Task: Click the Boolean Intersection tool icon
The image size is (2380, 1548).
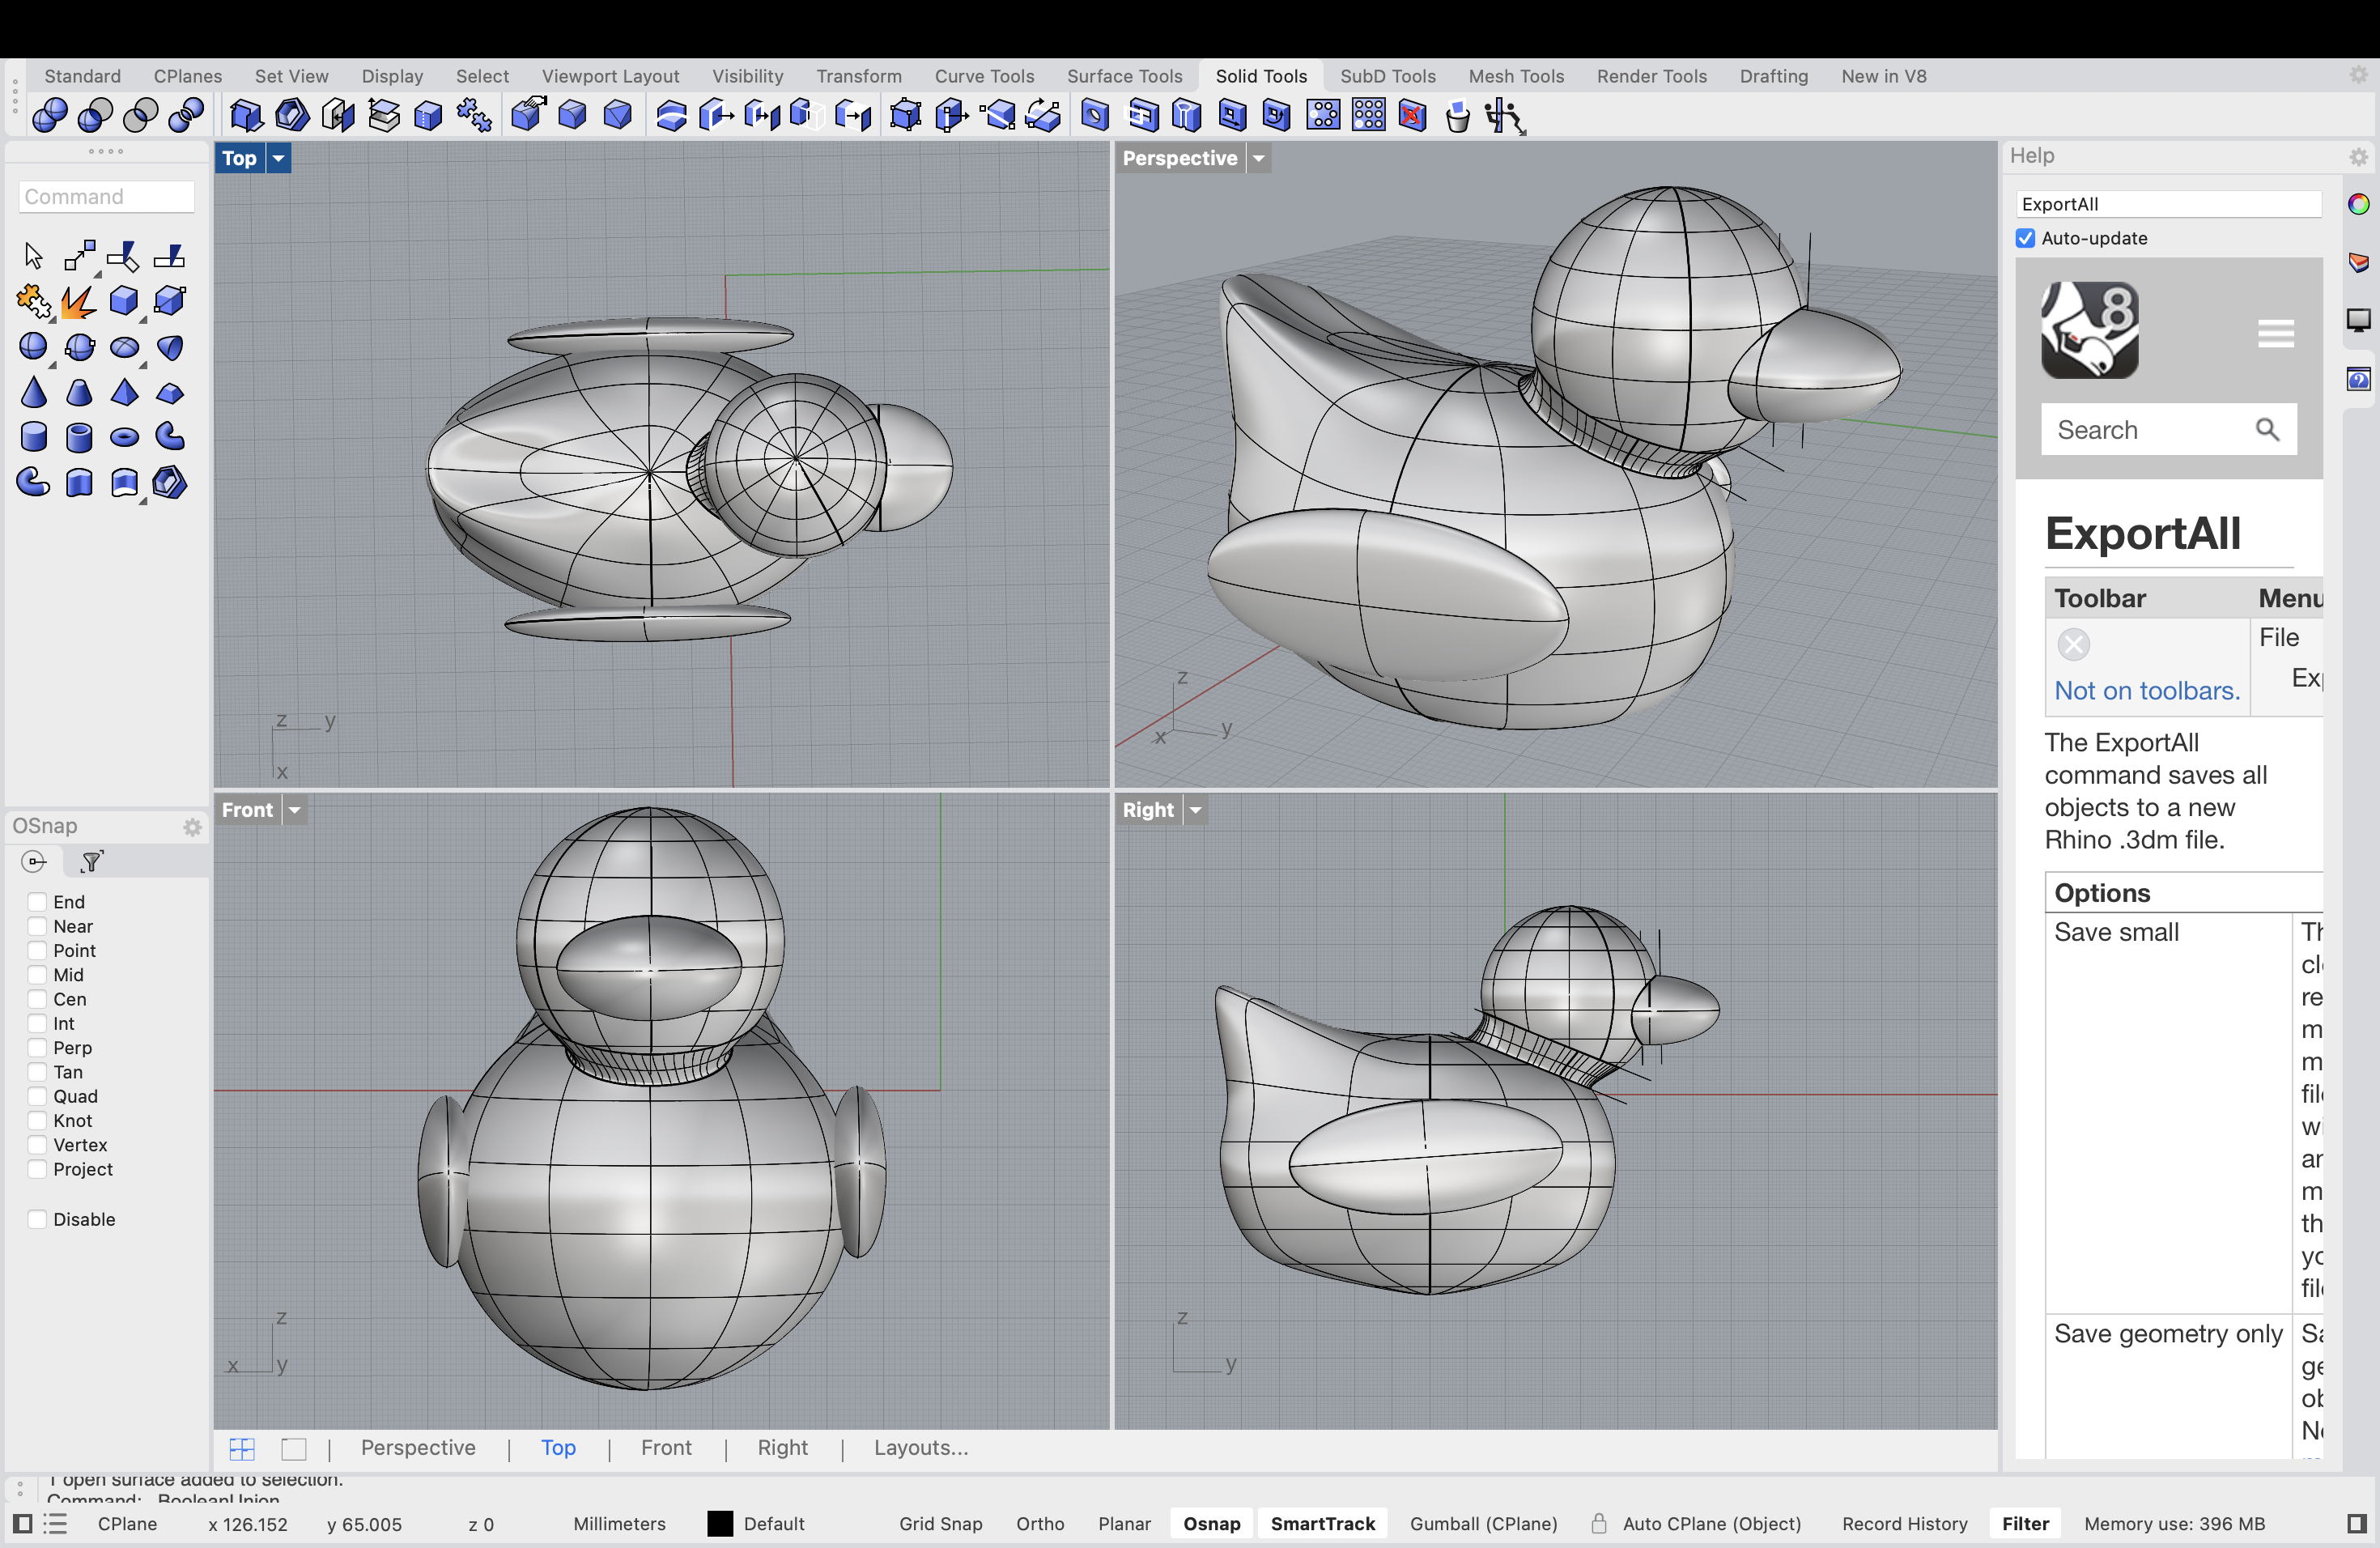Action: click(140, 116)
